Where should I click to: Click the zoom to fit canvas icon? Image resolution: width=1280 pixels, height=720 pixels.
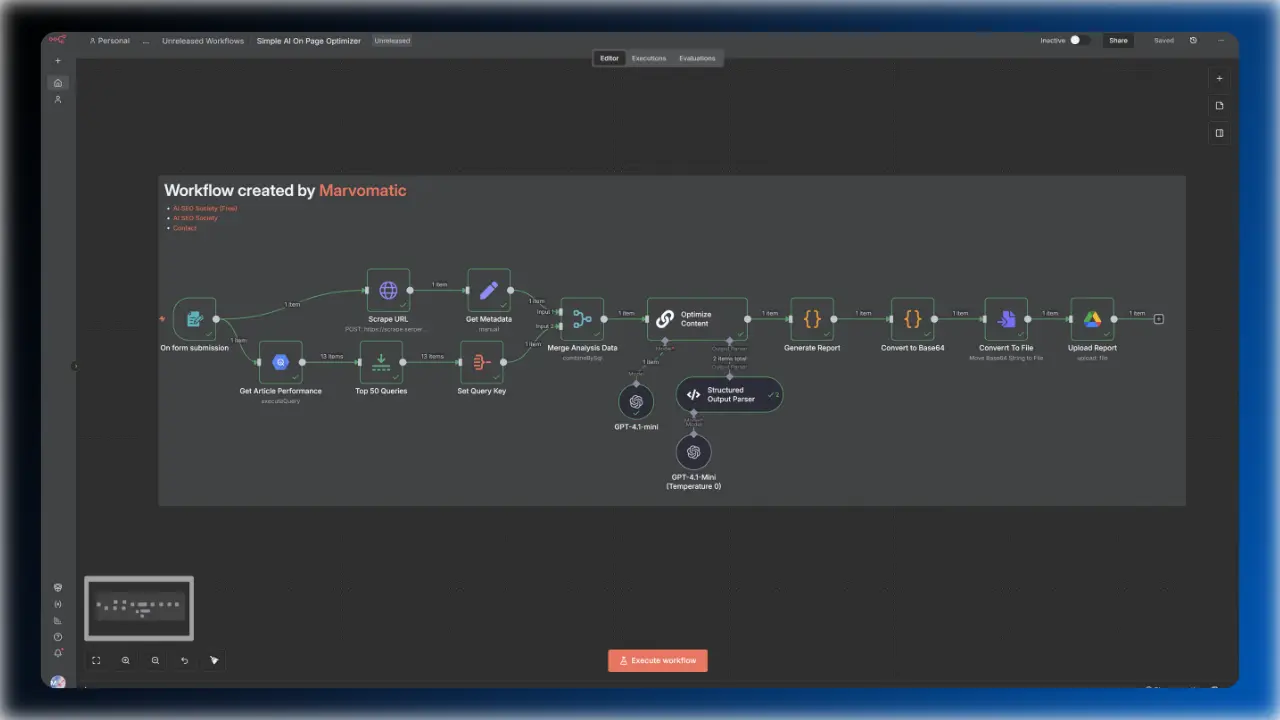pos(96,660)
